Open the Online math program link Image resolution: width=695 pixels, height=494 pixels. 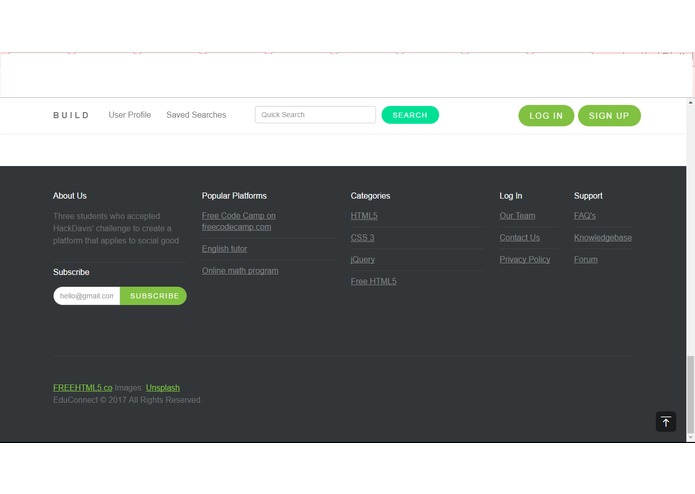pyautogui.click(x=240, y=271)
